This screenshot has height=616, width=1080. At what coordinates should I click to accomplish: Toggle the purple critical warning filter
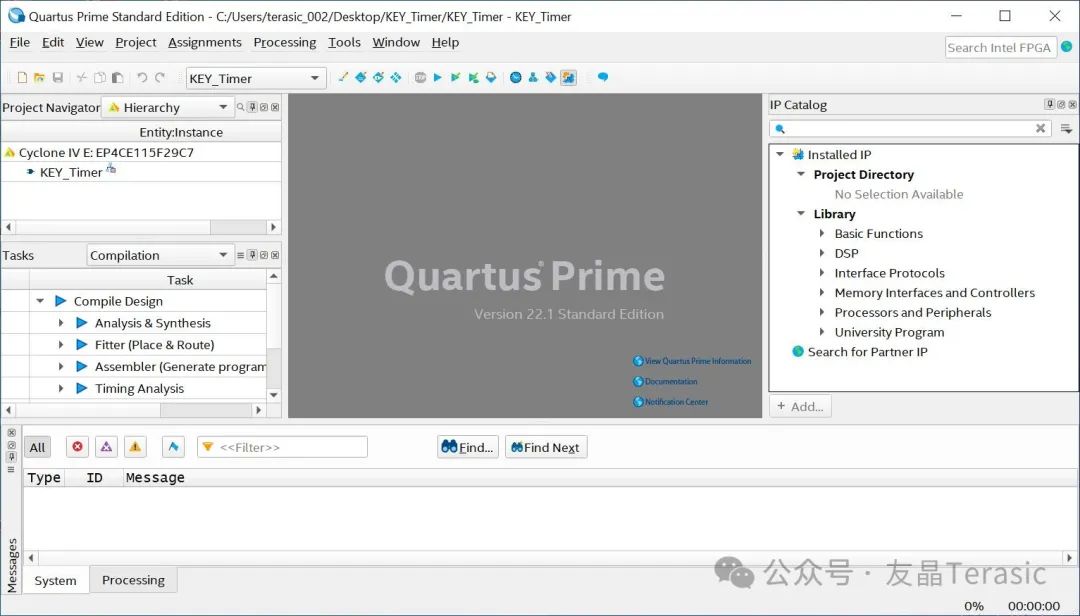pos(106,447)
